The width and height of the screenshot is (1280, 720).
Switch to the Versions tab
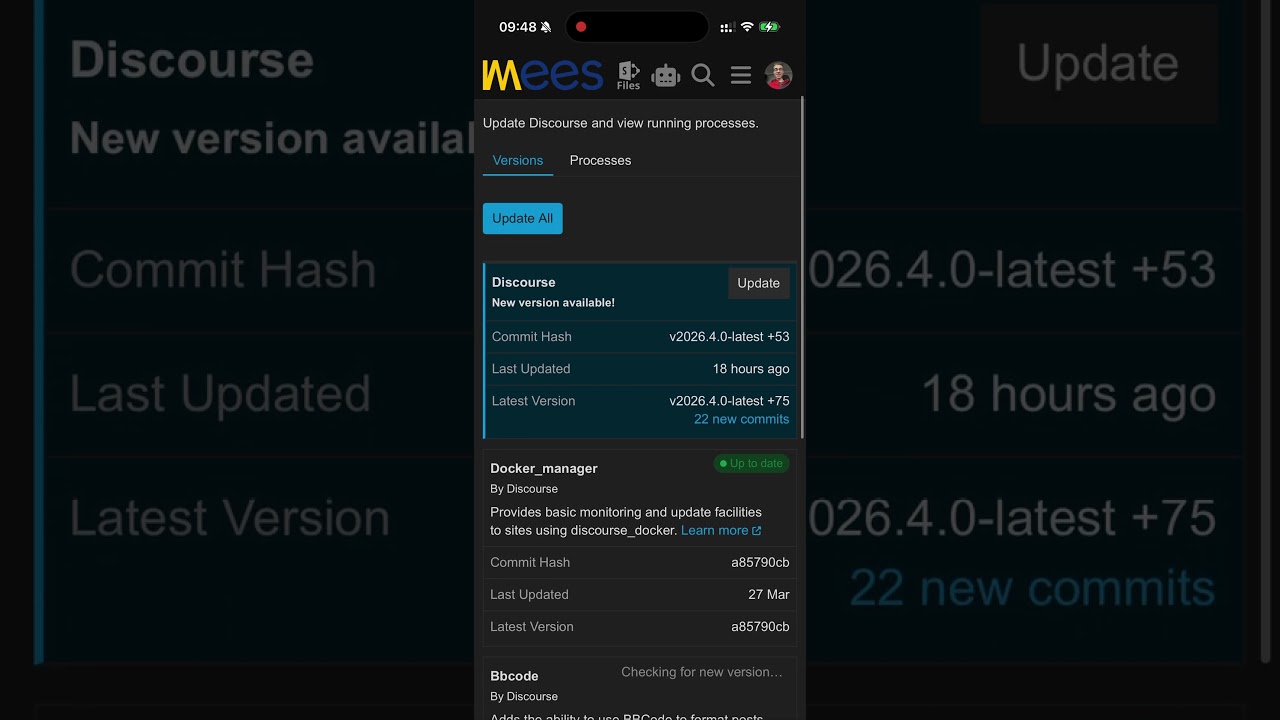tap(518, 160)
